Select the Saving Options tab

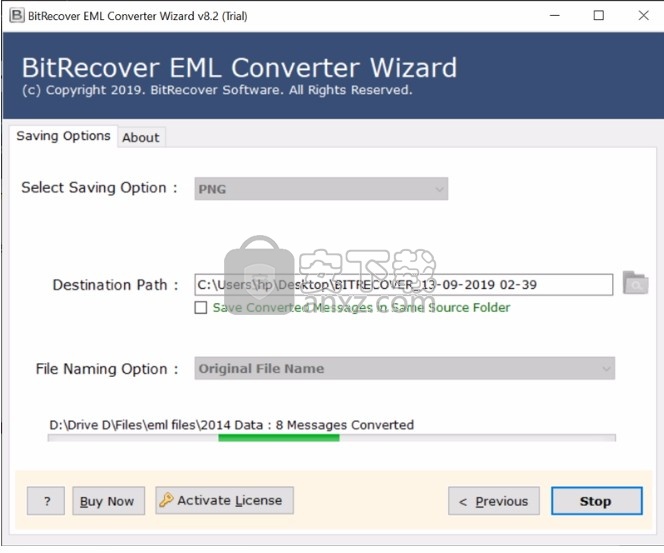(63, 136)
